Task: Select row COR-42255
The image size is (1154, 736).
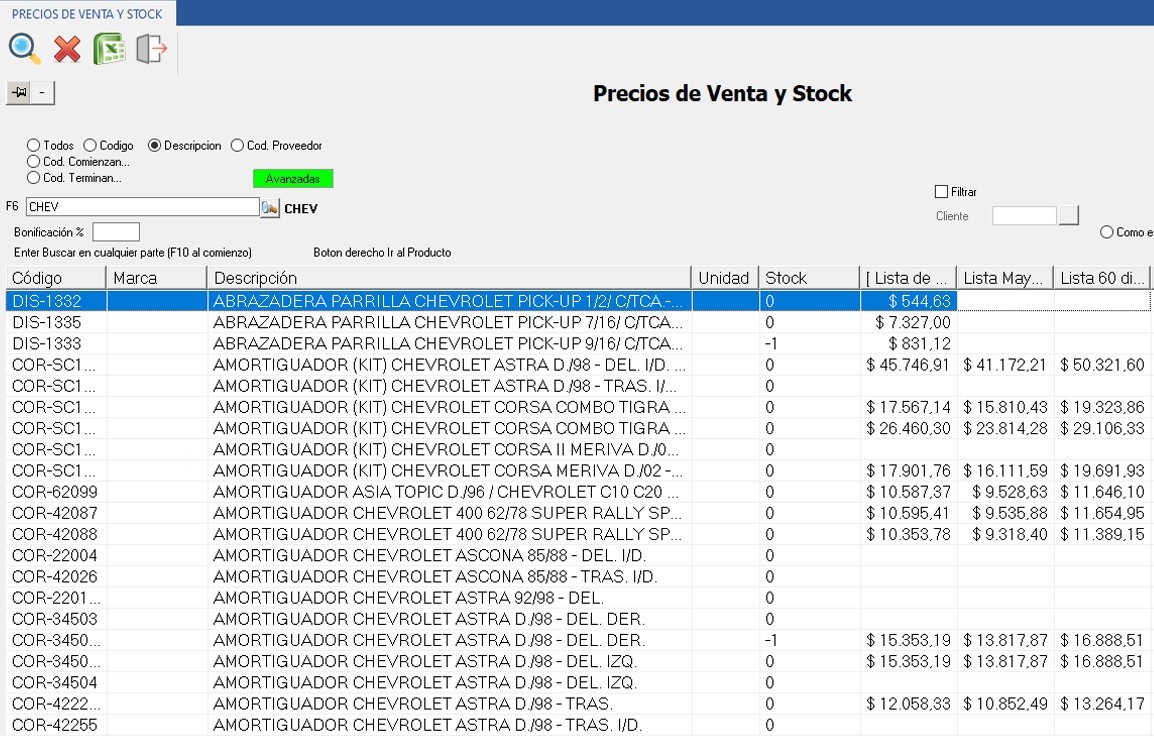Action: click(578, 725)
